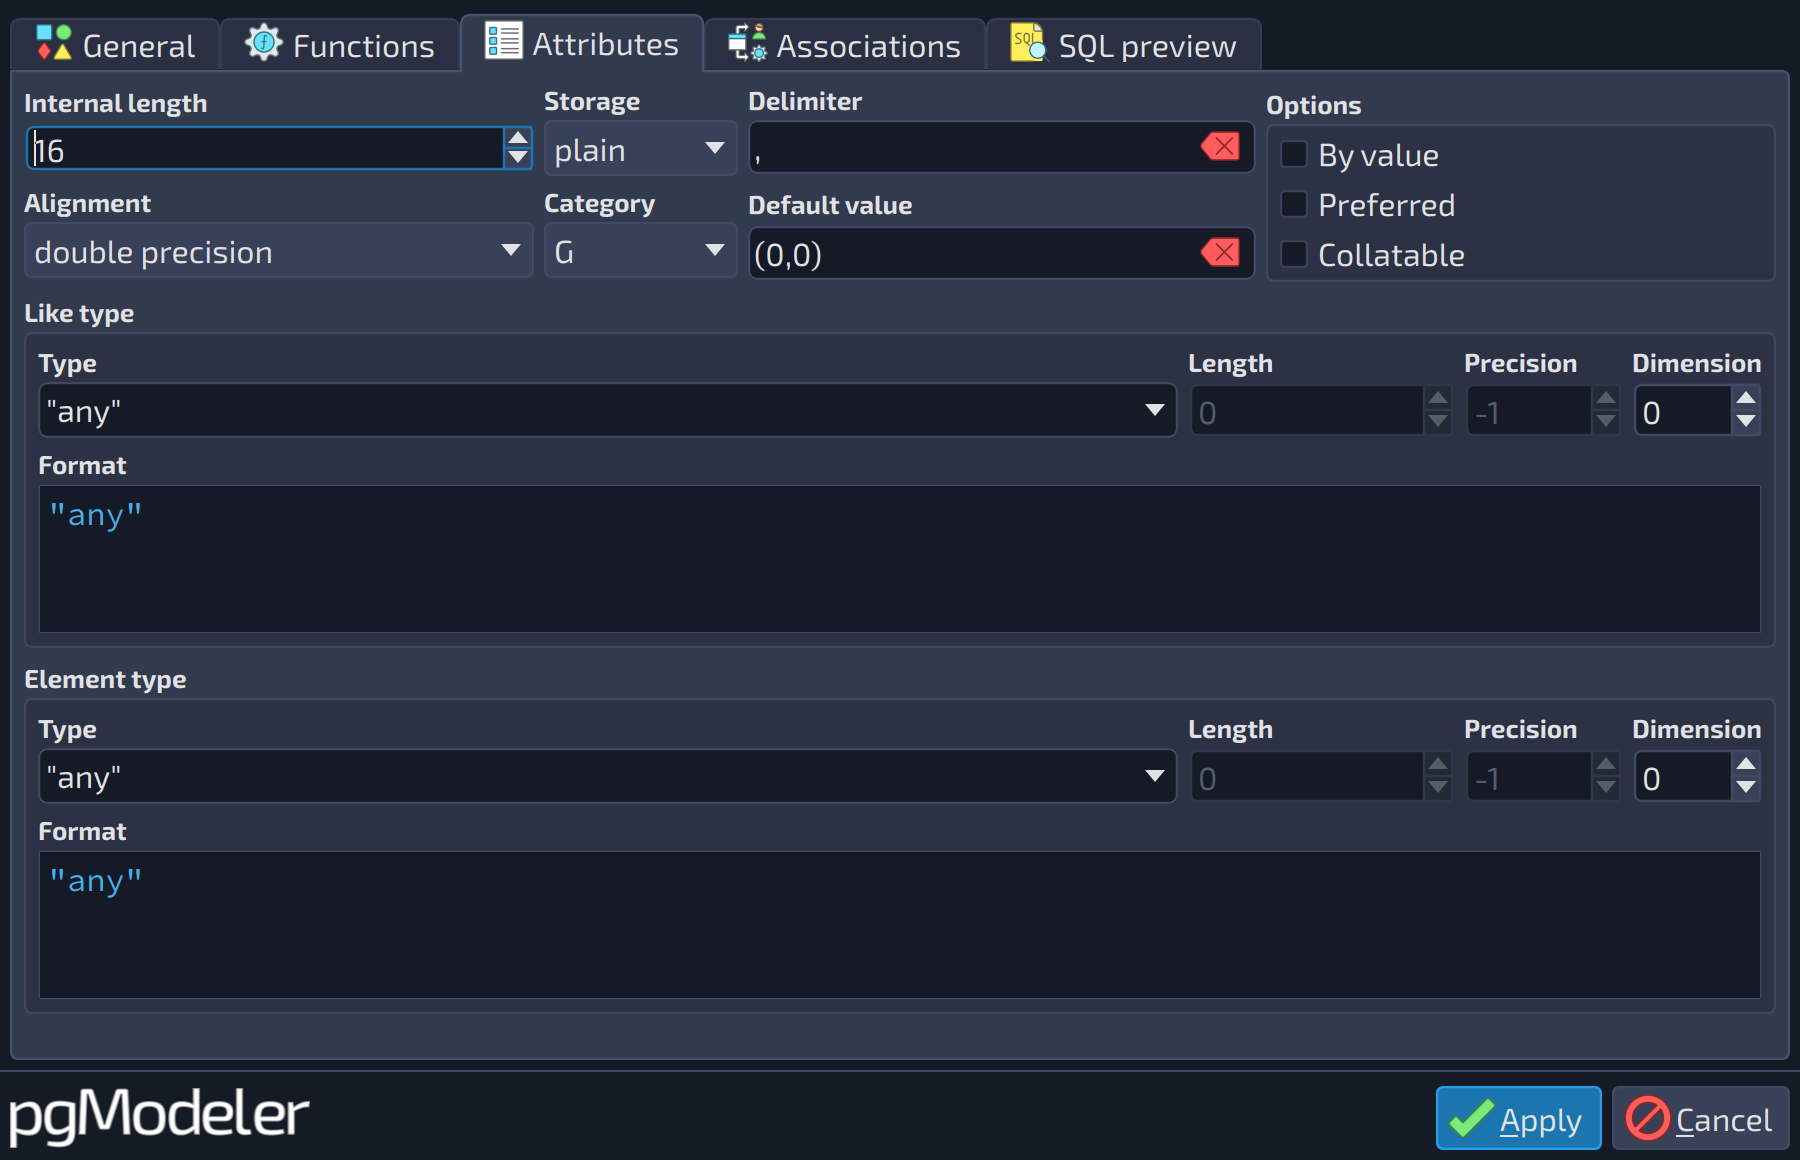
Task: Open the Storage dropdown
Action: coord(640,149)
